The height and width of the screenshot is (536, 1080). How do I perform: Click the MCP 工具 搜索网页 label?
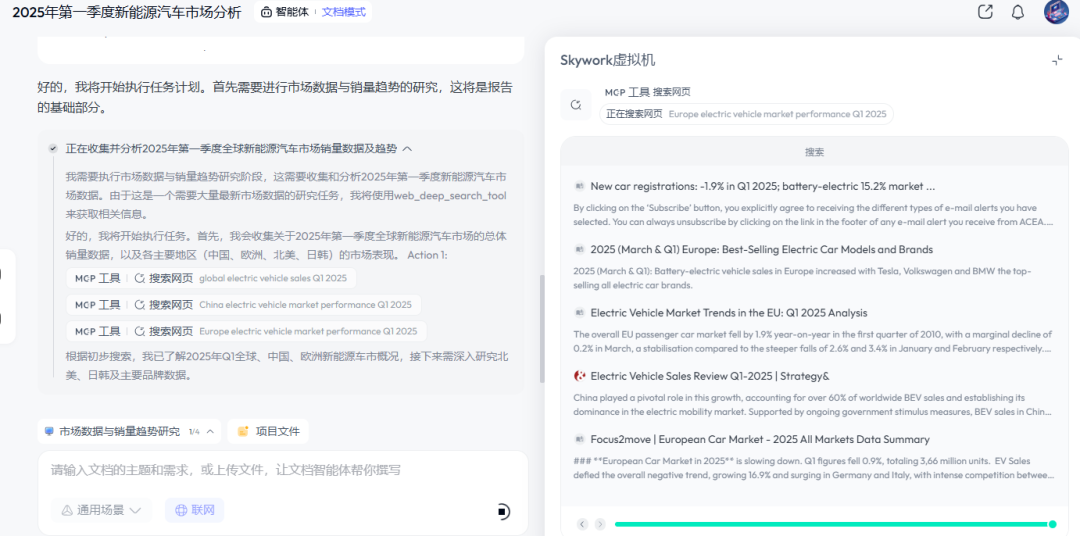[647, 92]
